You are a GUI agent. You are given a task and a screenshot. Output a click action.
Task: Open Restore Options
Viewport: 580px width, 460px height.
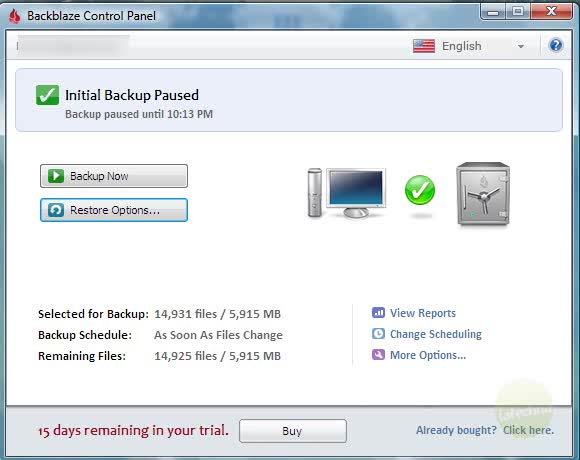(x=114, y=210)
